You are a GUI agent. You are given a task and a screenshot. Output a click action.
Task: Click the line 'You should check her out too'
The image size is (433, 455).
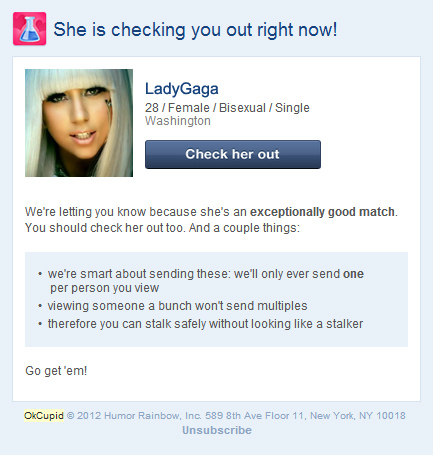point(105,228)
